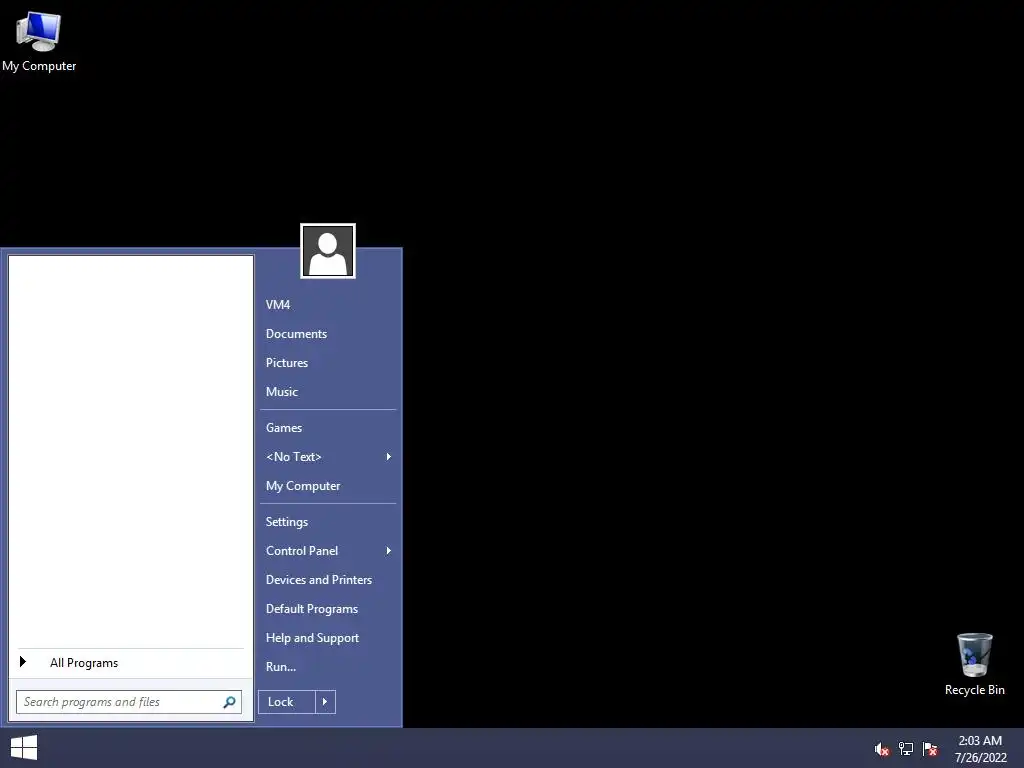
Task: Open Settings from Start menu
Action: (328, 522)
